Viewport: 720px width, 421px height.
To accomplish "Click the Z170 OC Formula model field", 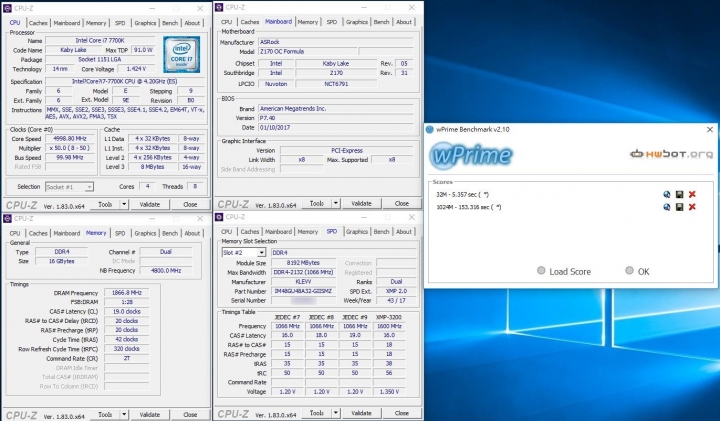I will pyautogui.click(x=307, y=51).
